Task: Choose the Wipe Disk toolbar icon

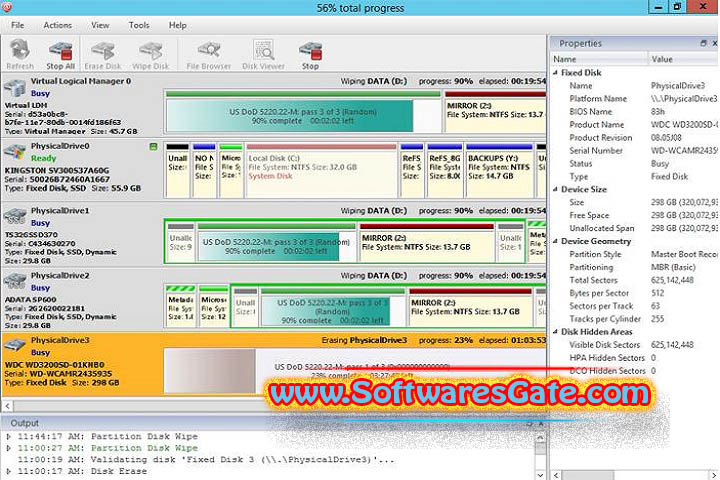Action: point(151,54)
